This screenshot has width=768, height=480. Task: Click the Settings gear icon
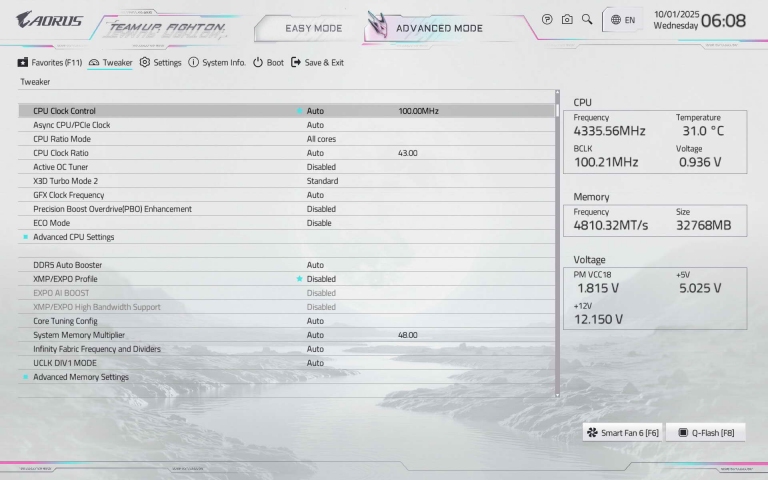(145, 62)
